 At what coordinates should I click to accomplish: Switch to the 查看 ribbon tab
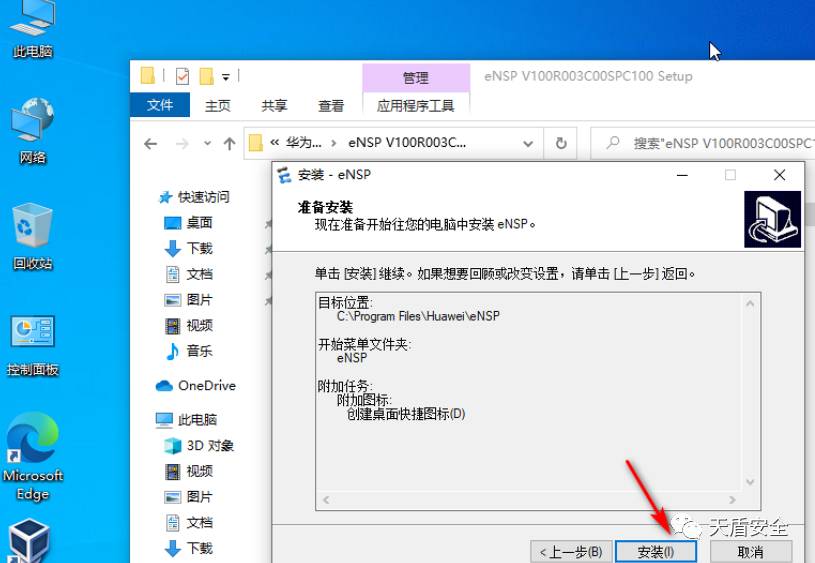click(x=331, y=106)
